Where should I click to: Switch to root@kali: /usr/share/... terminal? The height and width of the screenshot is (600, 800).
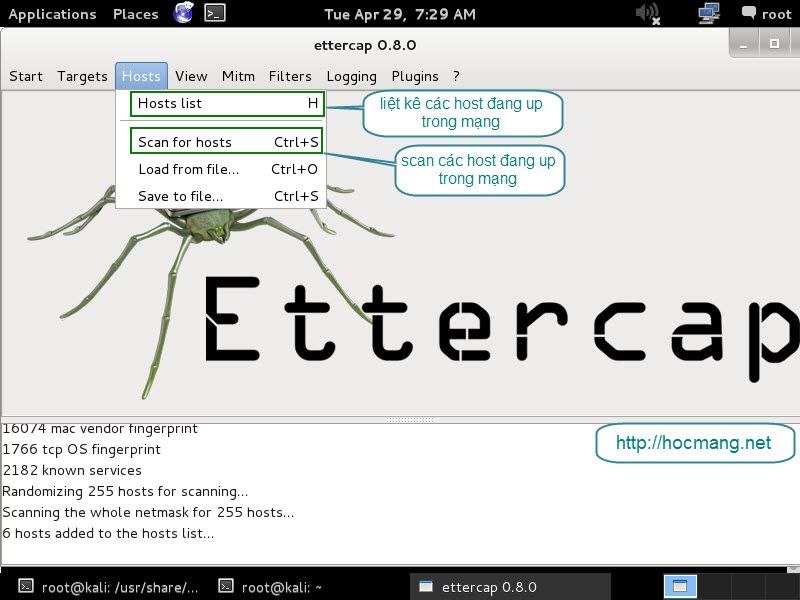[x=108, y=587]
